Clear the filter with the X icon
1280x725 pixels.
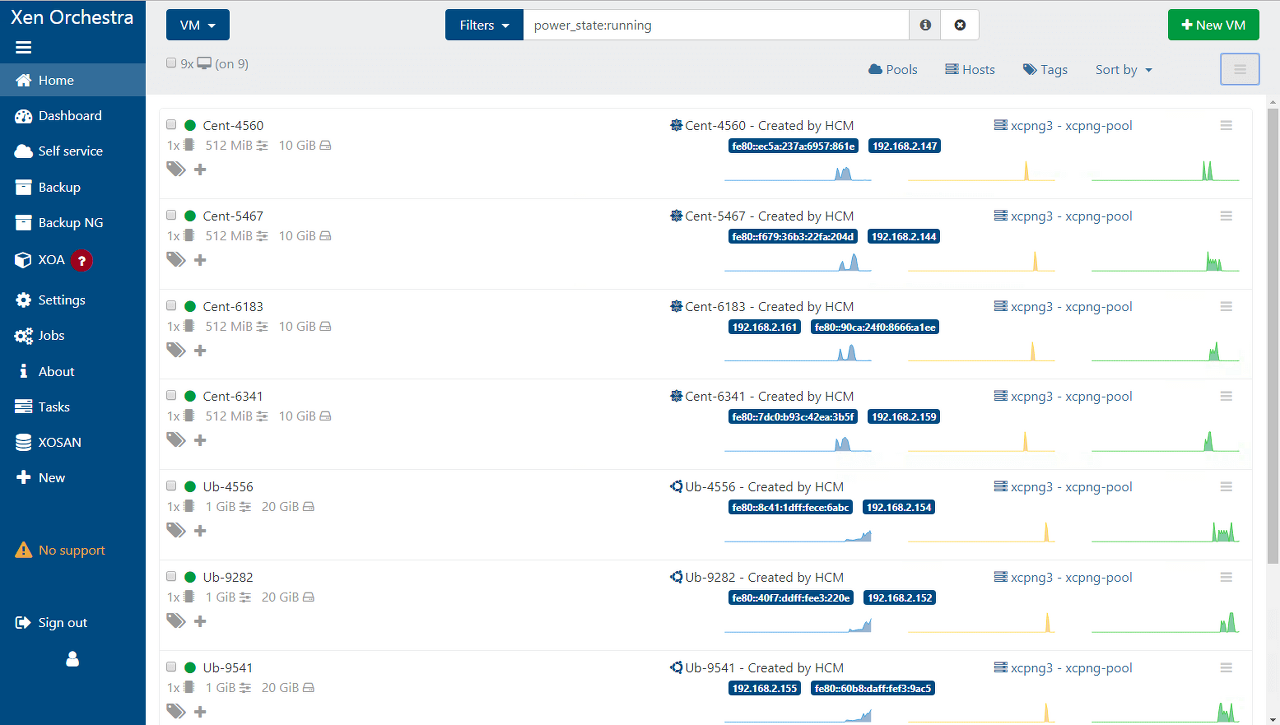[960, 25]
